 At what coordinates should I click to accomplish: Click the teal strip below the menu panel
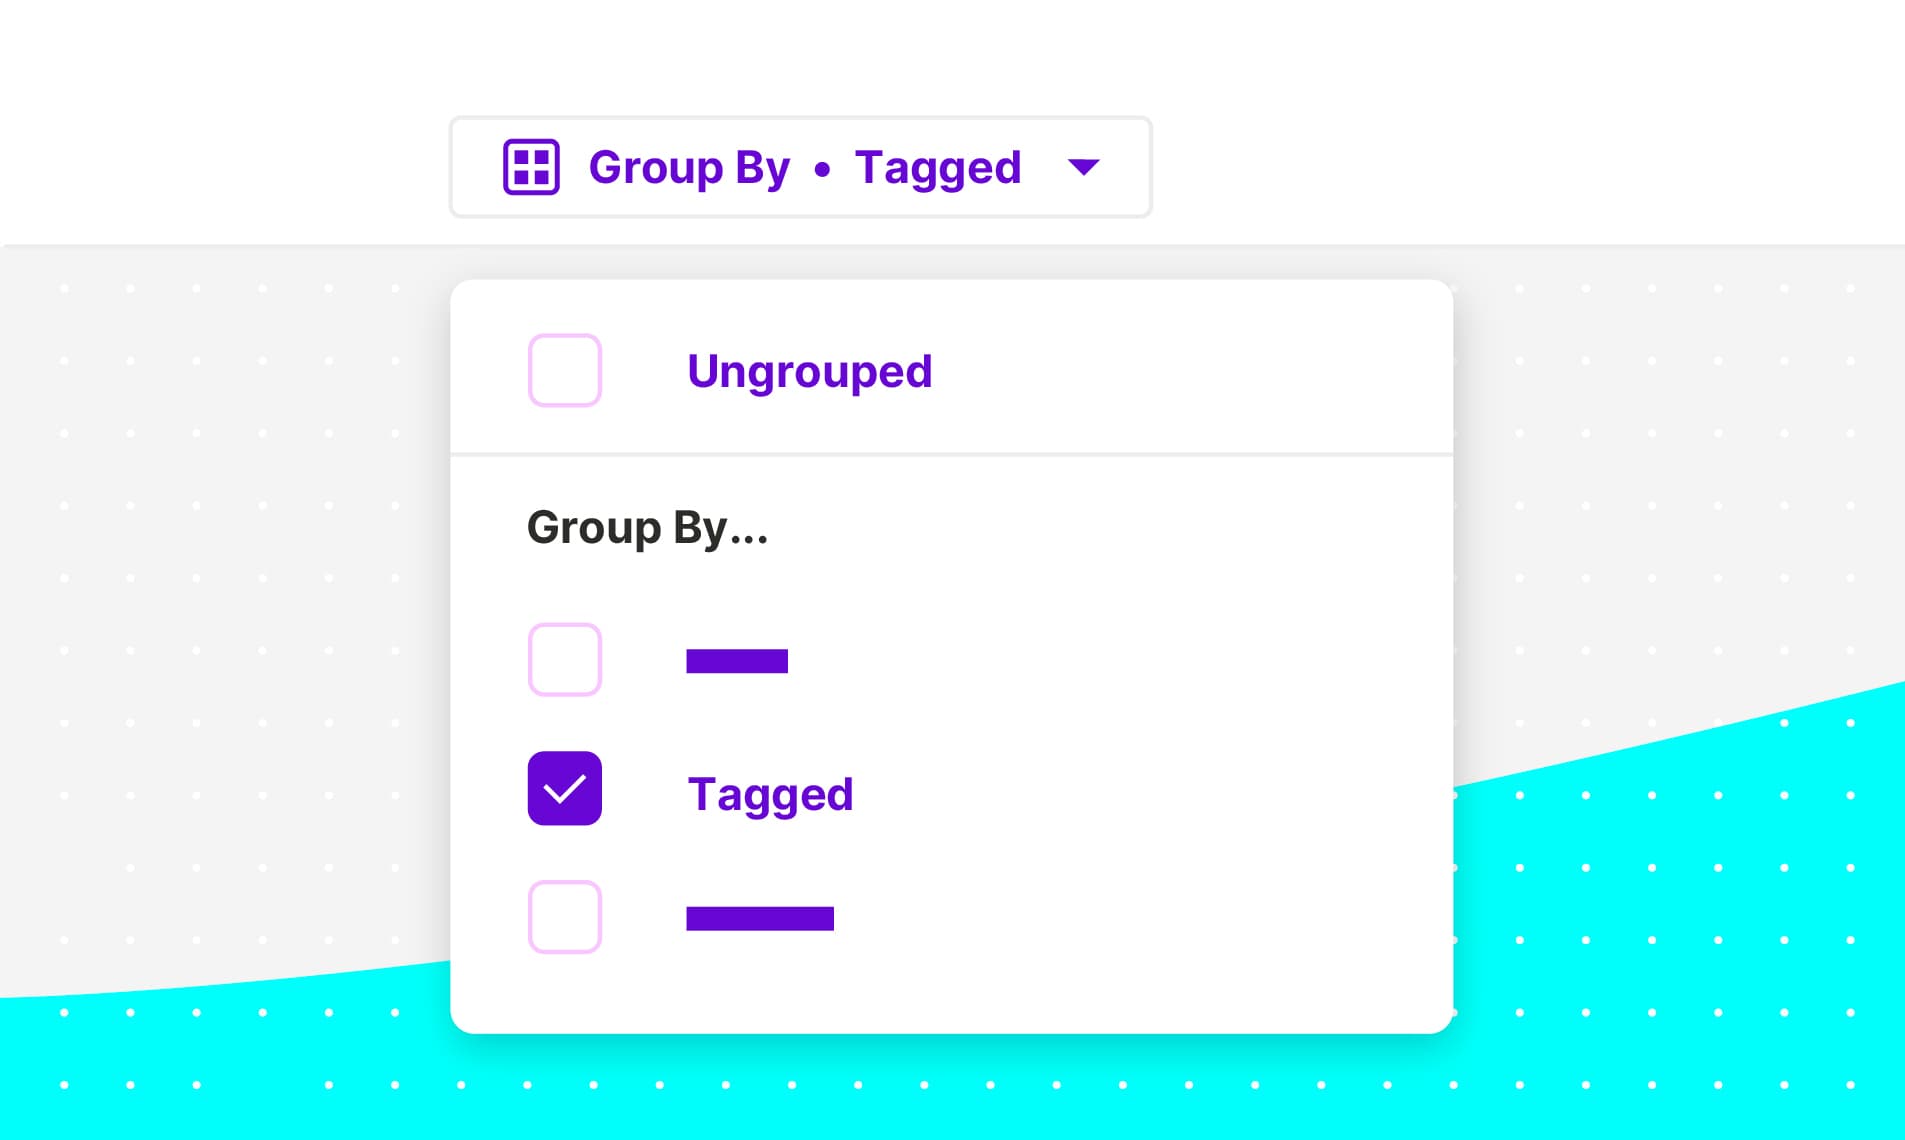pos(951,1088)
